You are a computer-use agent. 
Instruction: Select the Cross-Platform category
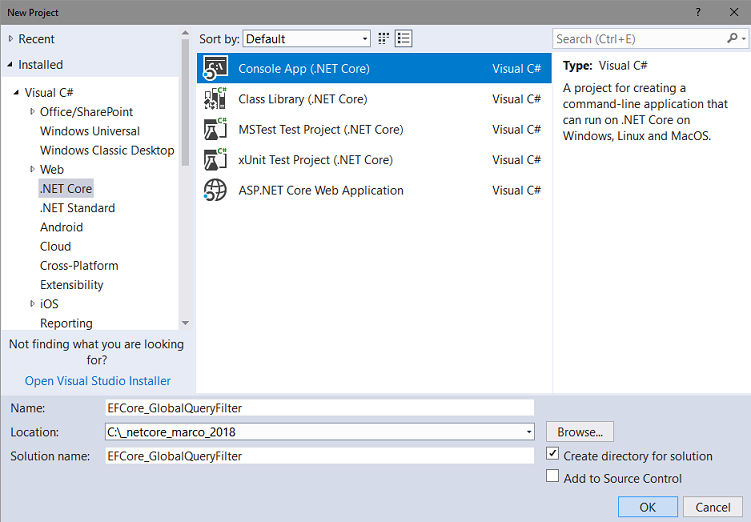click(79, 265)
